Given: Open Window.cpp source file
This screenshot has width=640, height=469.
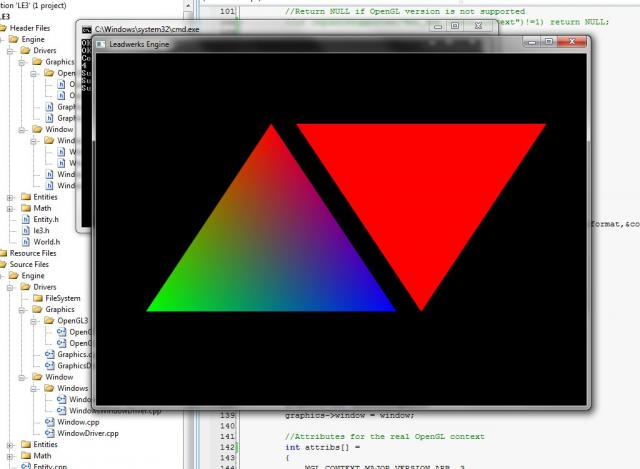Looking at the screenshot, I should (76, 422).
